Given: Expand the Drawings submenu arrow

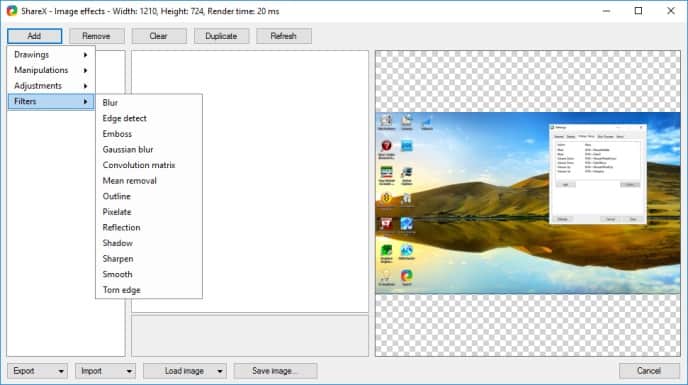Looking at the screenshot, I should [86, 55].
